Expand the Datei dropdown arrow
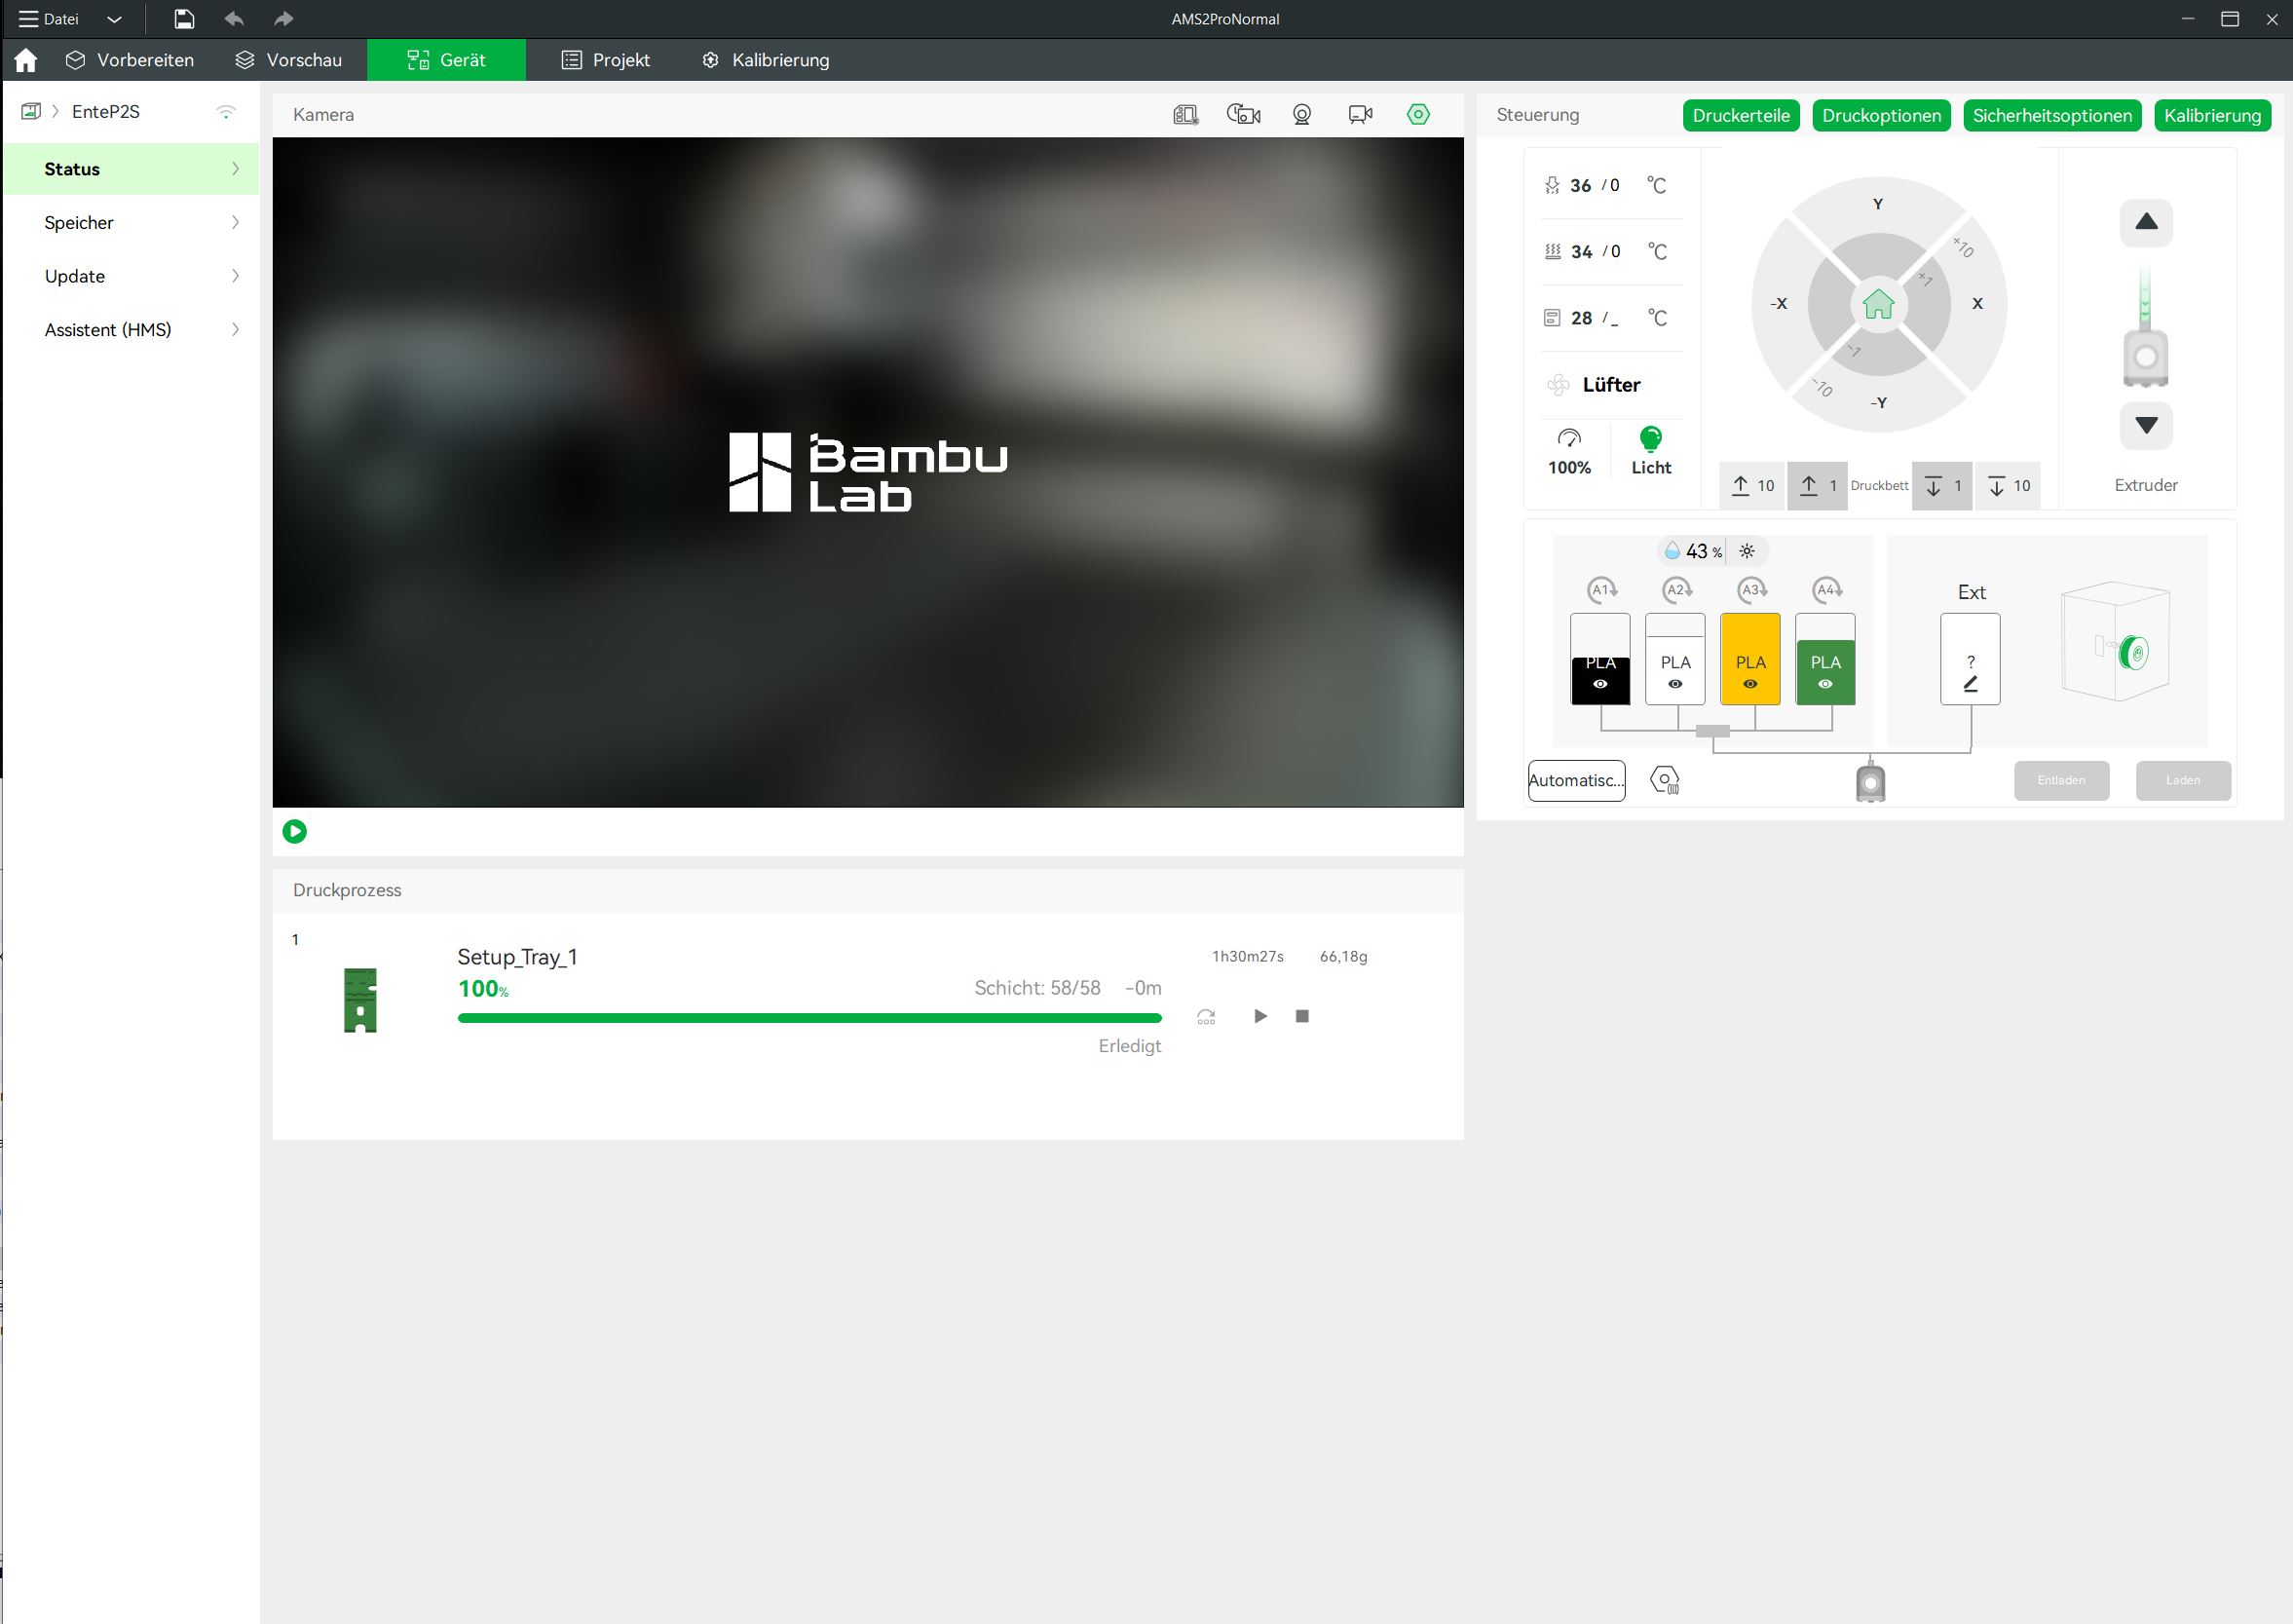This screenshot has width=2293, height=1624. (x=114, y=19)
